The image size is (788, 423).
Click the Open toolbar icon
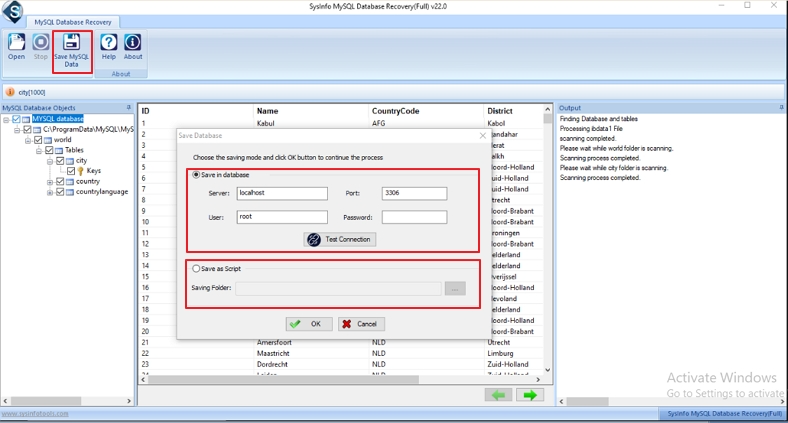coord(17,47)
